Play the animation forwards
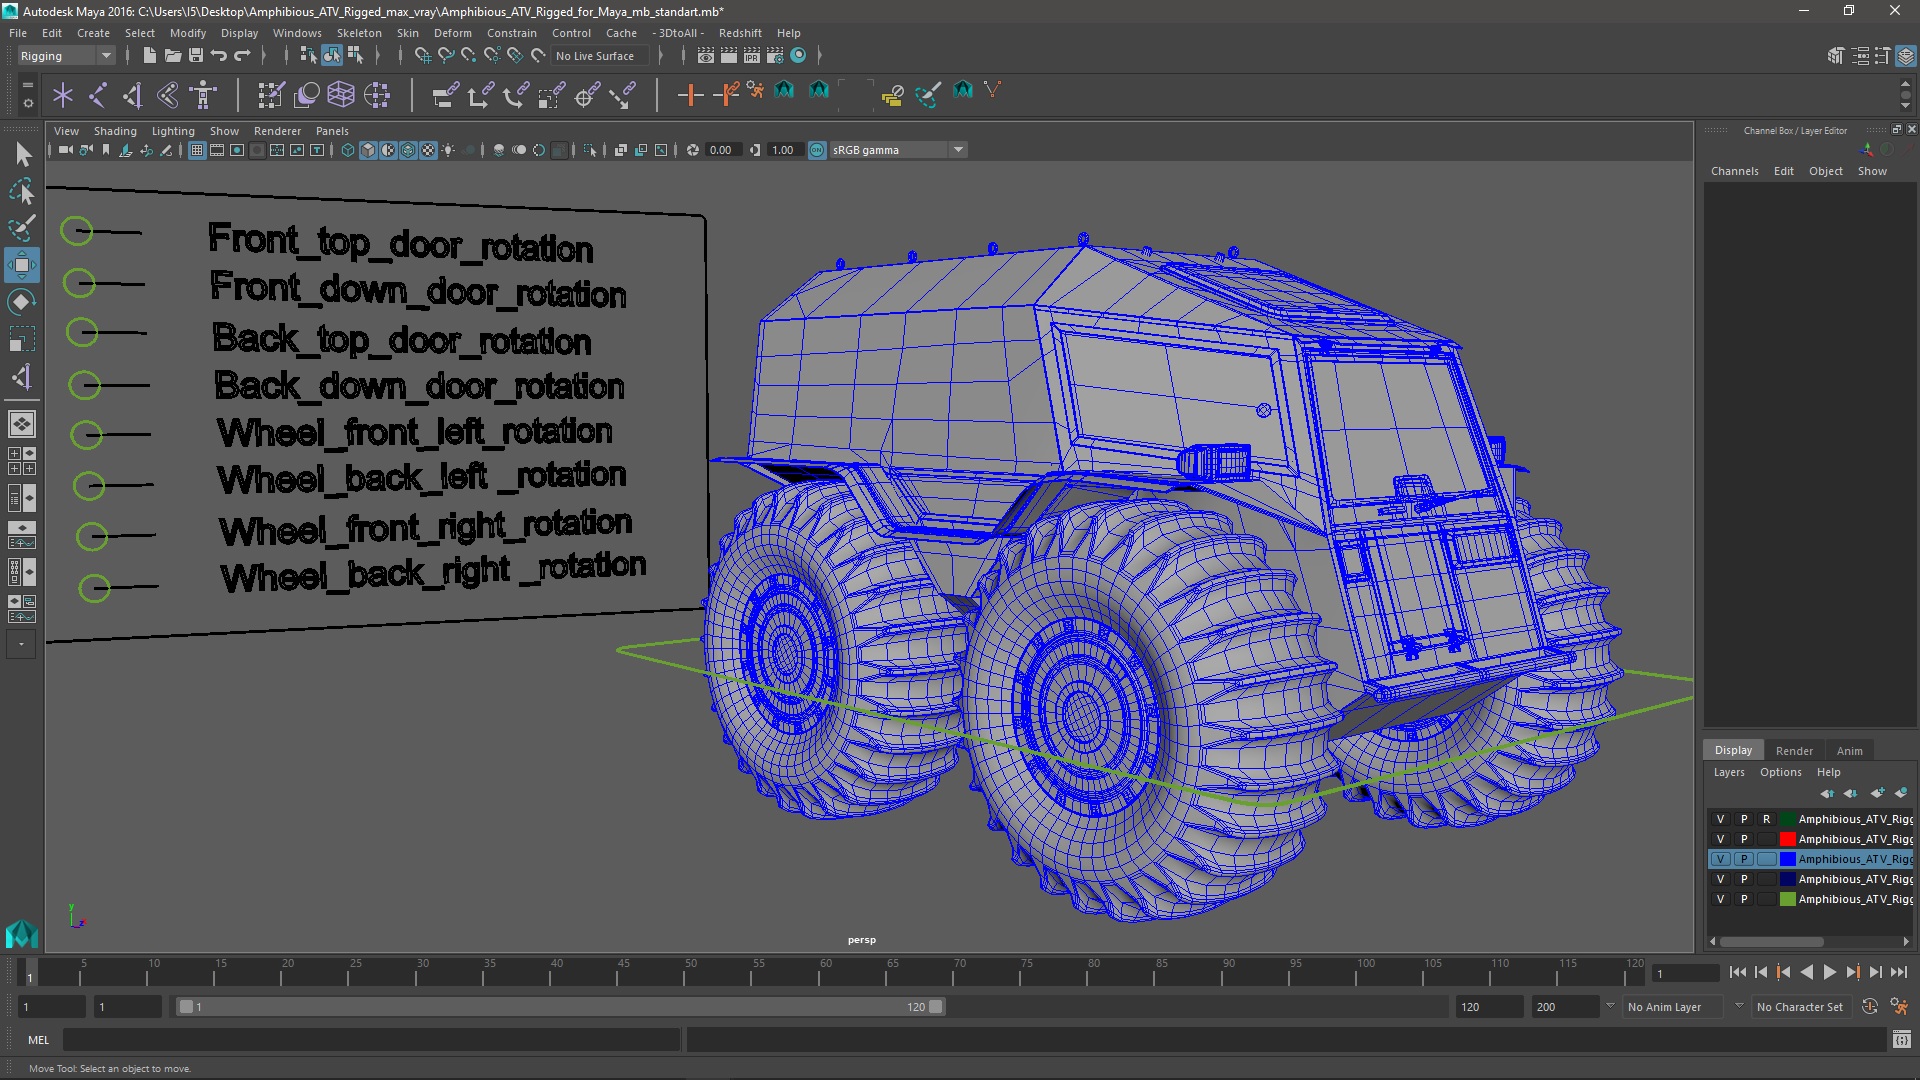Image resolution: width=1920 pixels, height=1080 pixels. click(1829, 972)
